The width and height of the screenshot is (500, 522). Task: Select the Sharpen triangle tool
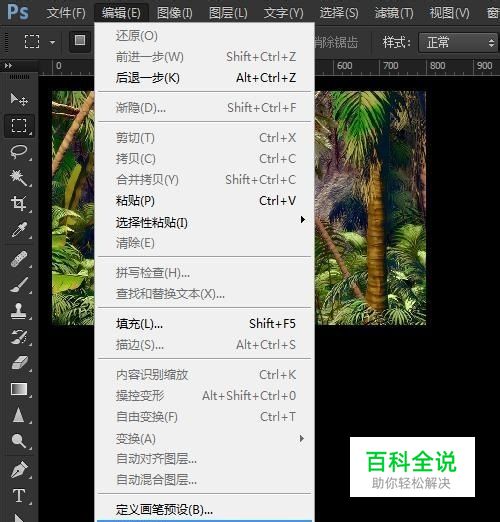click(19, 415)
